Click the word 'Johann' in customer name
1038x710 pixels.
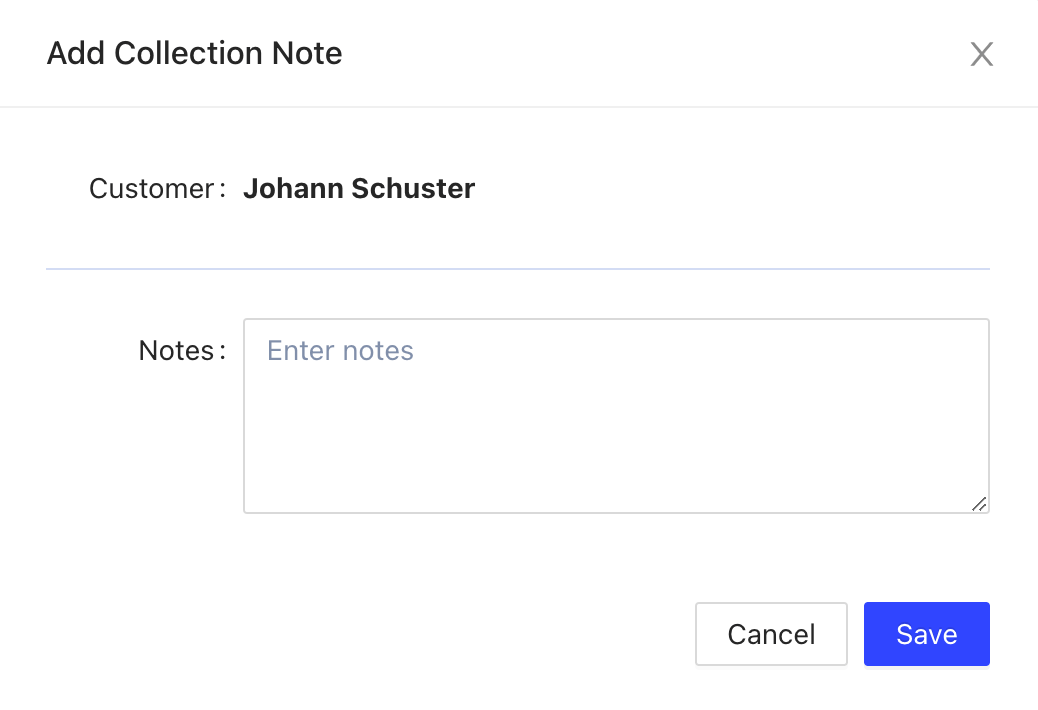[x=293, y=188]
